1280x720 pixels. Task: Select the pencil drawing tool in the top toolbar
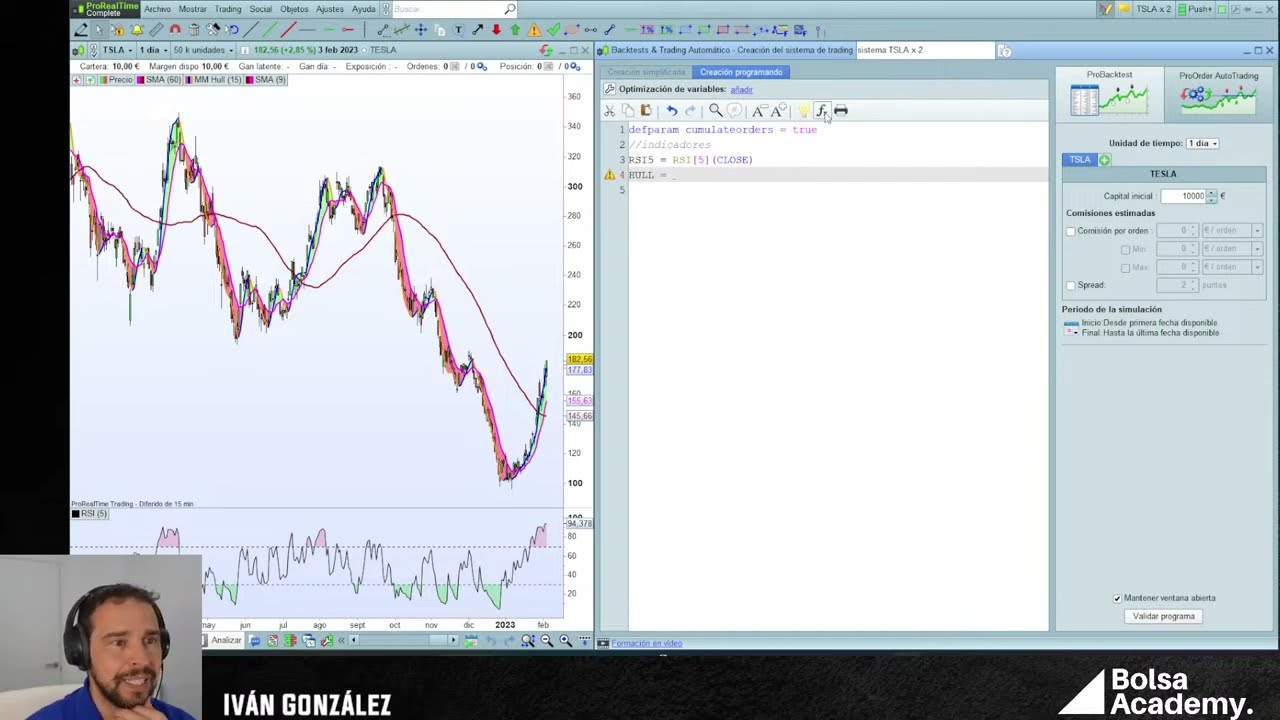(x=80, y=30)
